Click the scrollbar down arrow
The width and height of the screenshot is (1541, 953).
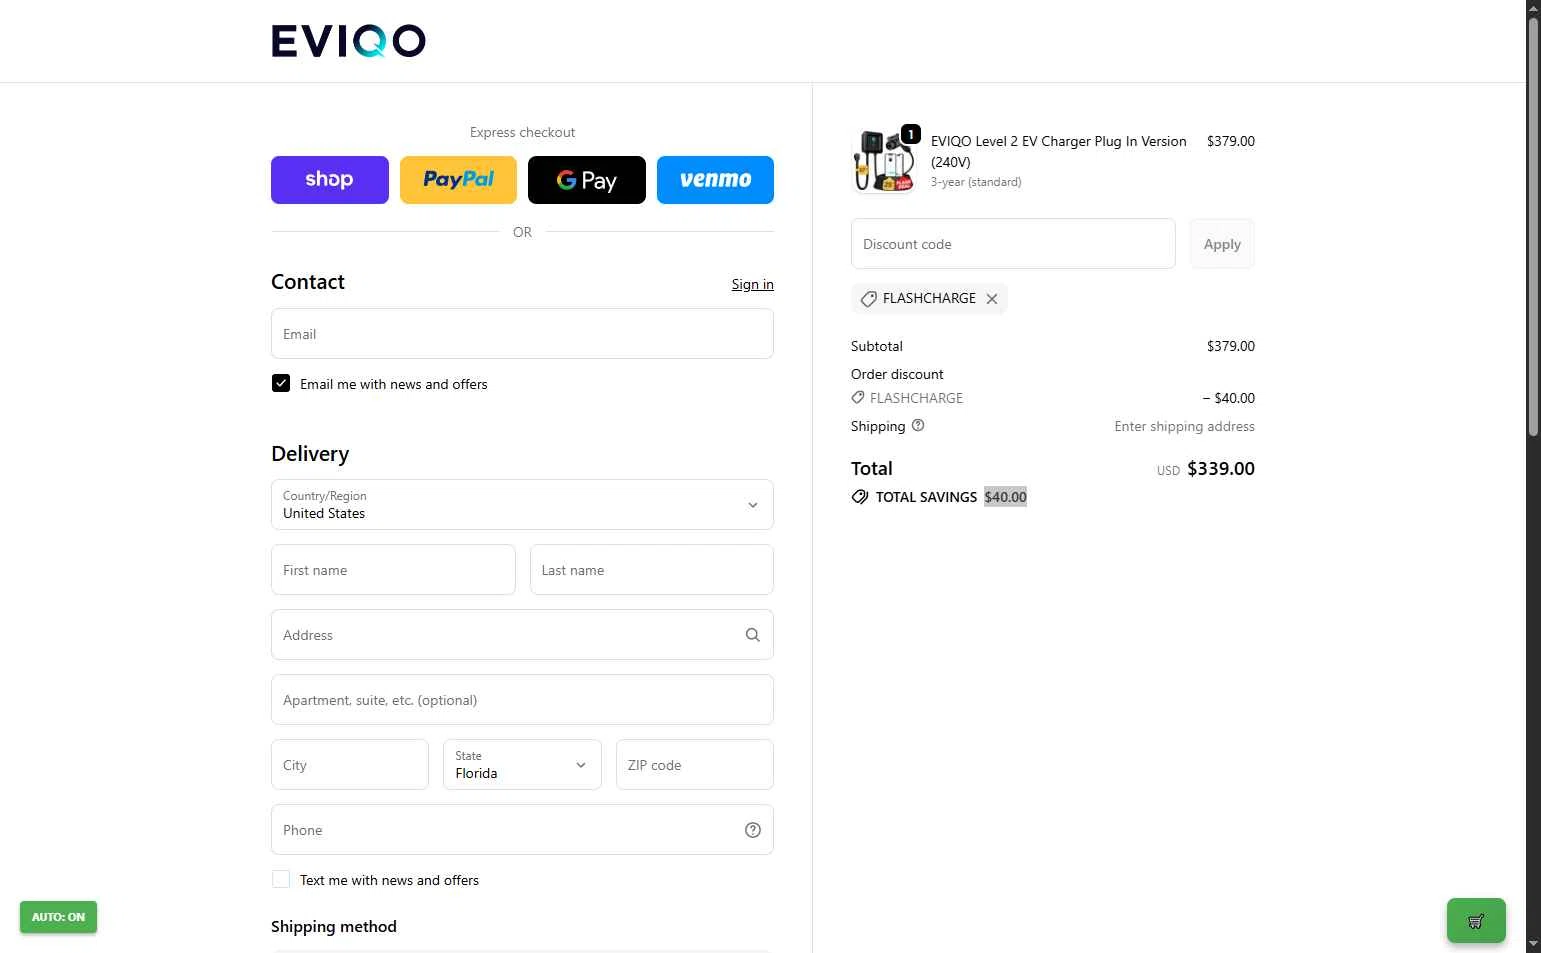coord(1533,944)
